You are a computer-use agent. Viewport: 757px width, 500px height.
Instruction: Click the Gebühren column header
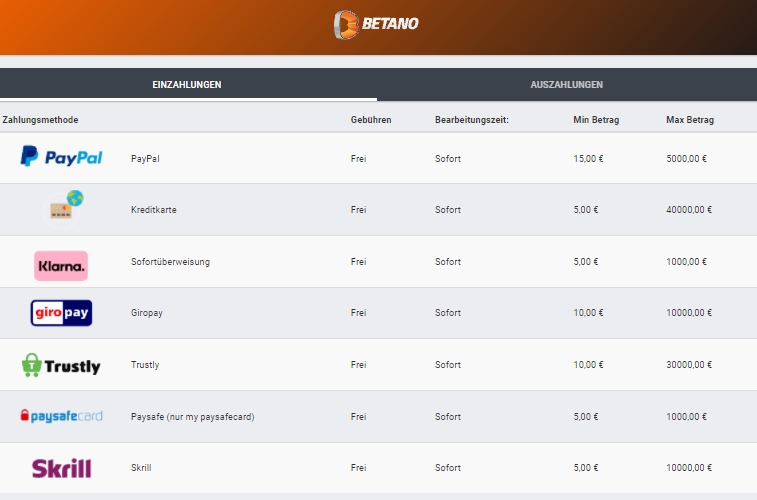click(371, 120)
